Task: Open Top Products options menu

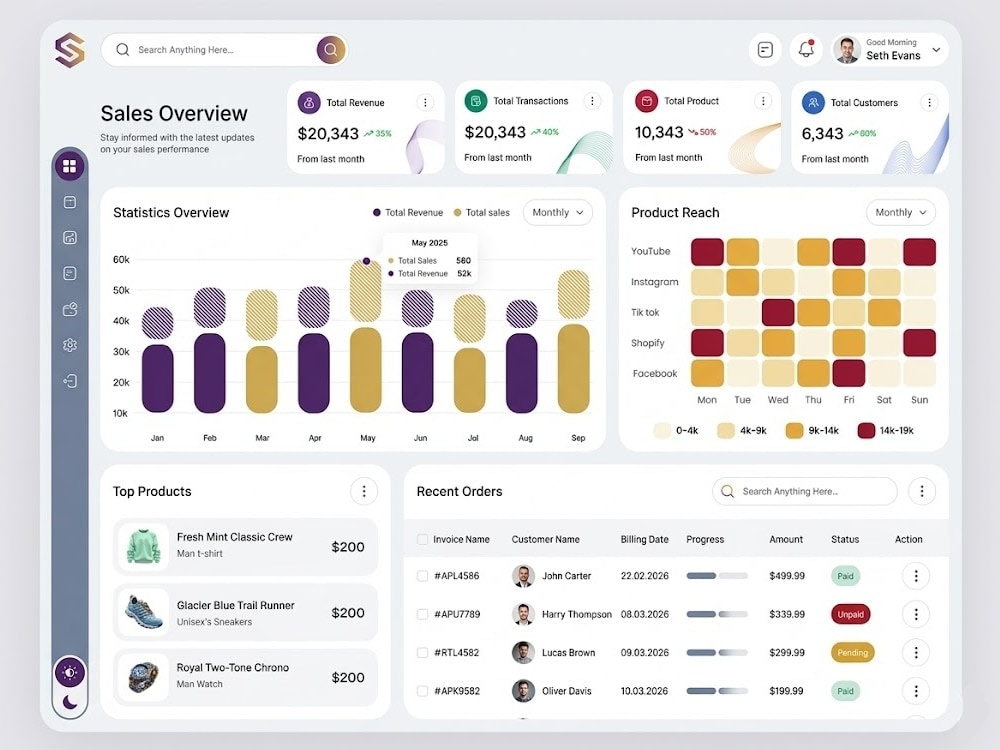Action: (364, 491)
